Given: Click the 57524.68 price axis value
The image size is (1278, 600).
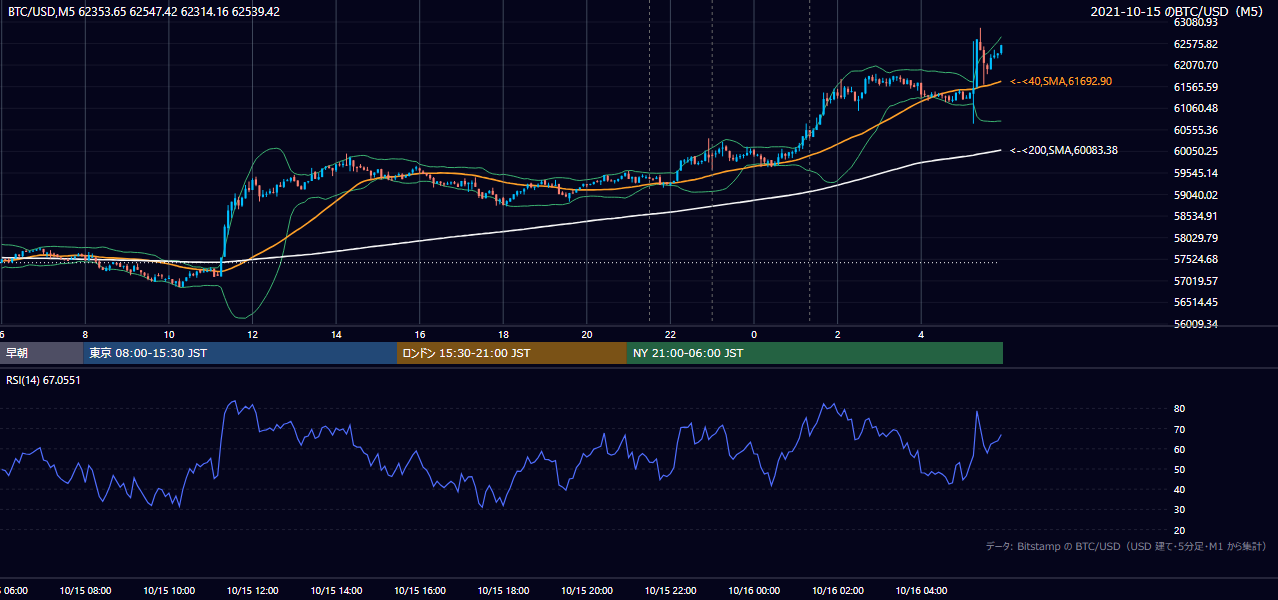Looking at the screenshot, I should (x=1195, y=259).
